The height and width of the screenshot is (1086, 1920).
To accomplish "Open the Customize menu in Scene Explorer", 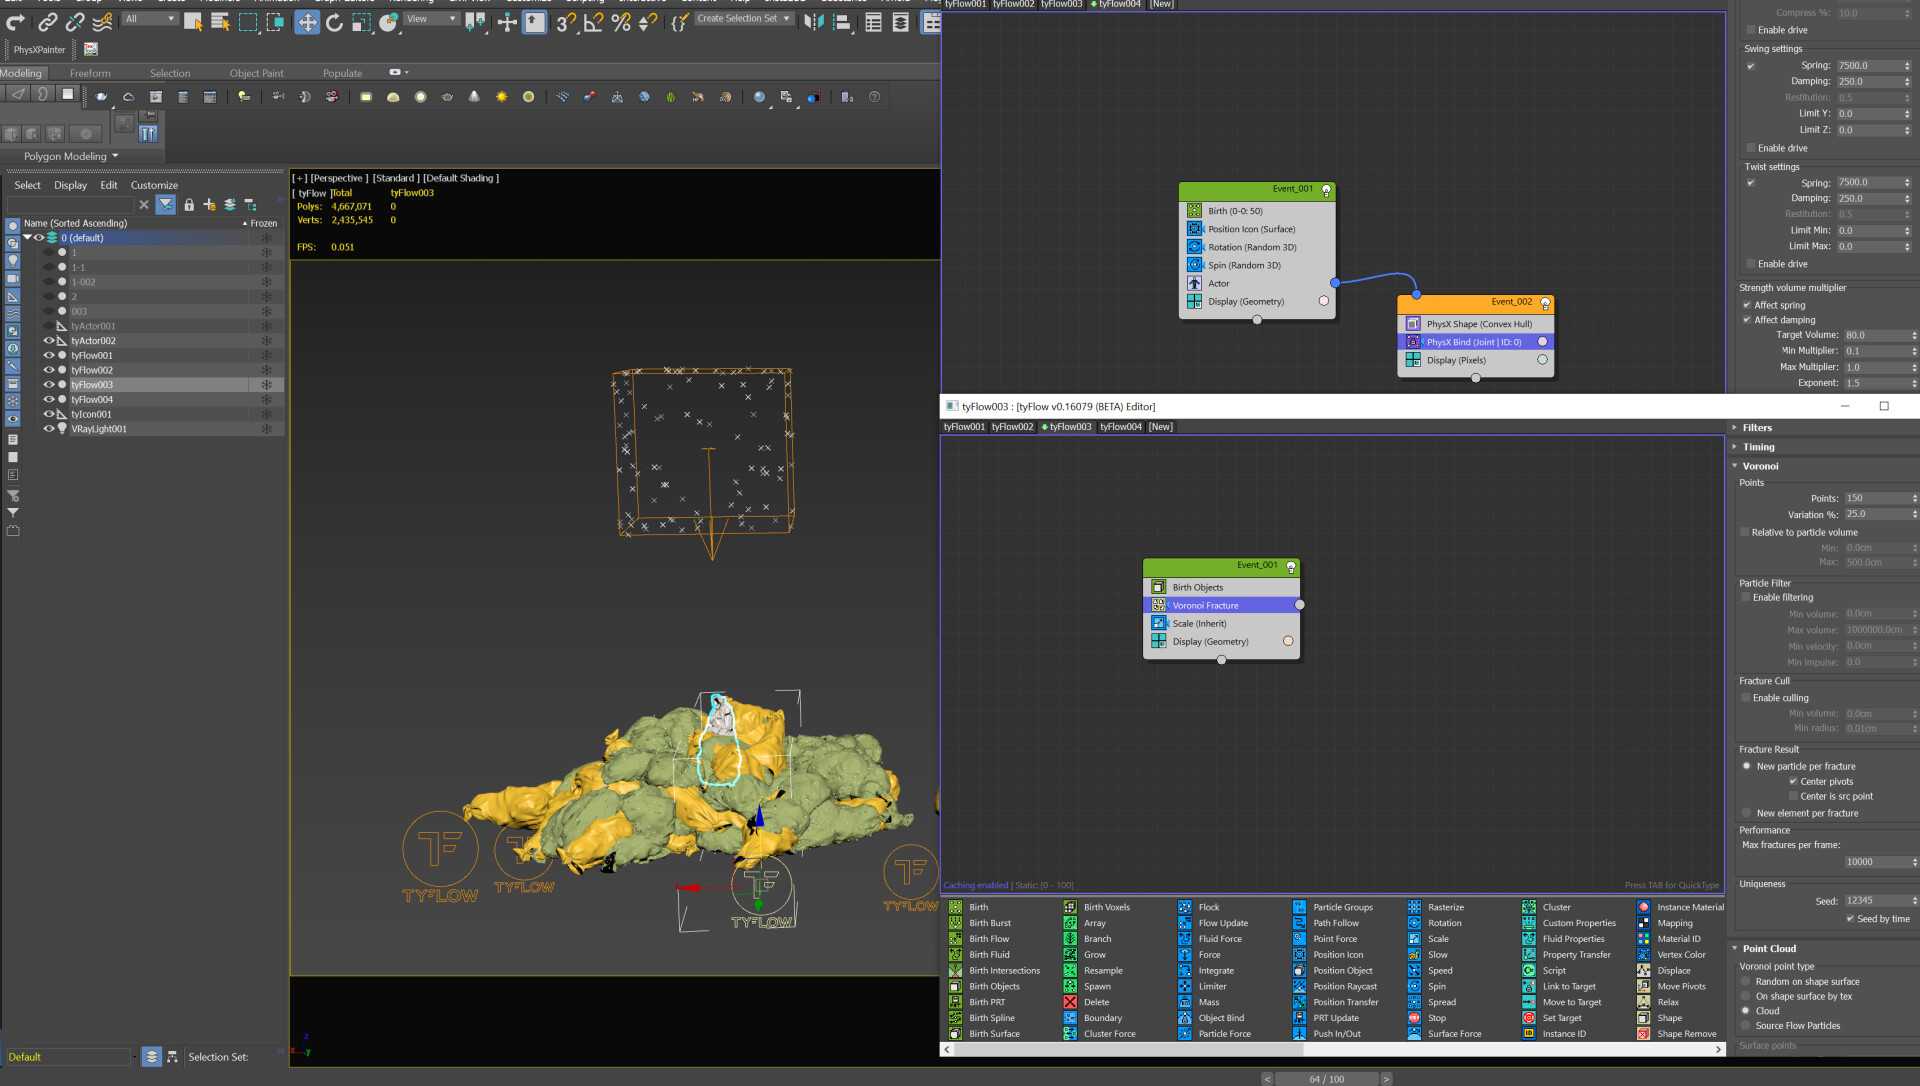I will coord(154,185).
